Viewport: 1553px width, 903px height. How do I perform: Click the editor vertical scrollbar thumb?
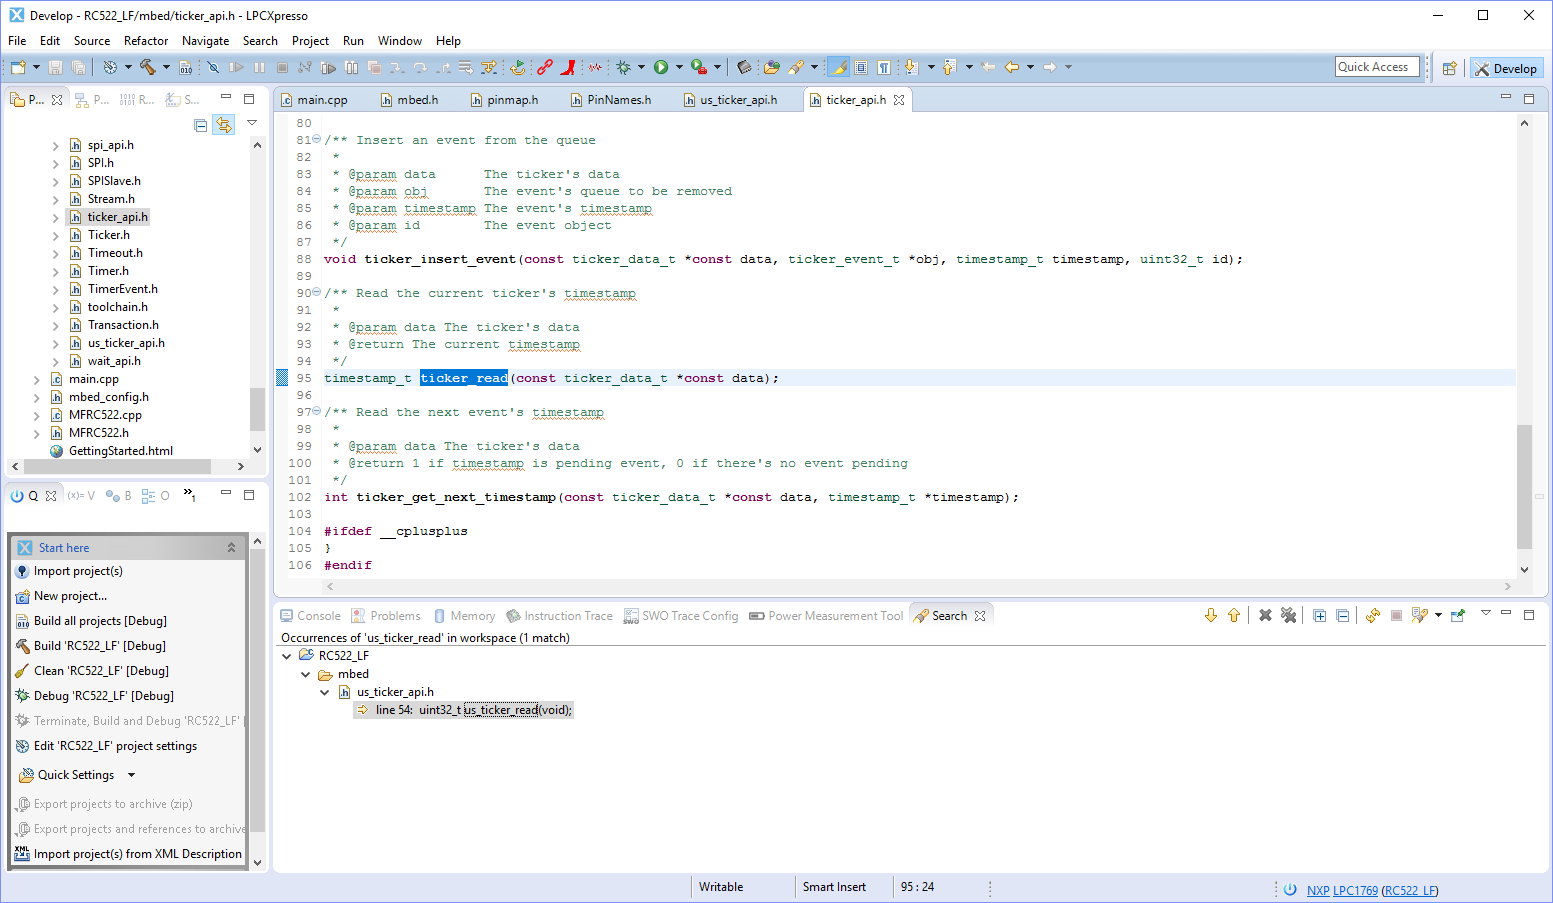click(1524, 486)
